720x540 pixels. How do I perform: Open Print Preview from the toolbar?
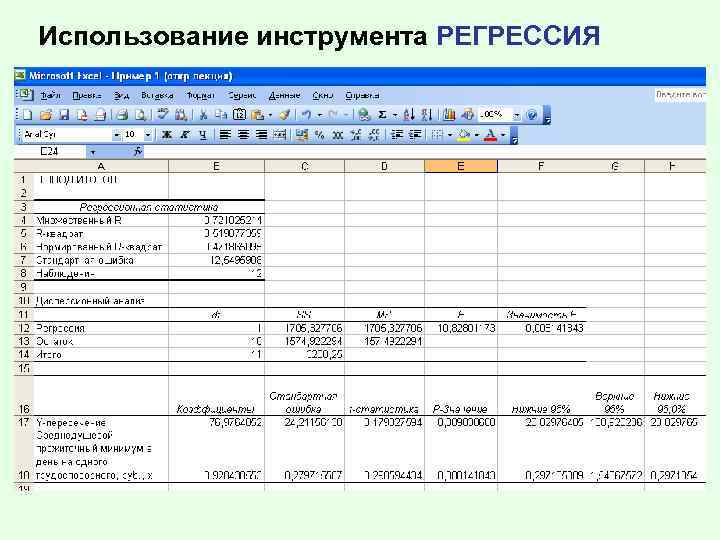[x=141, y=114]
